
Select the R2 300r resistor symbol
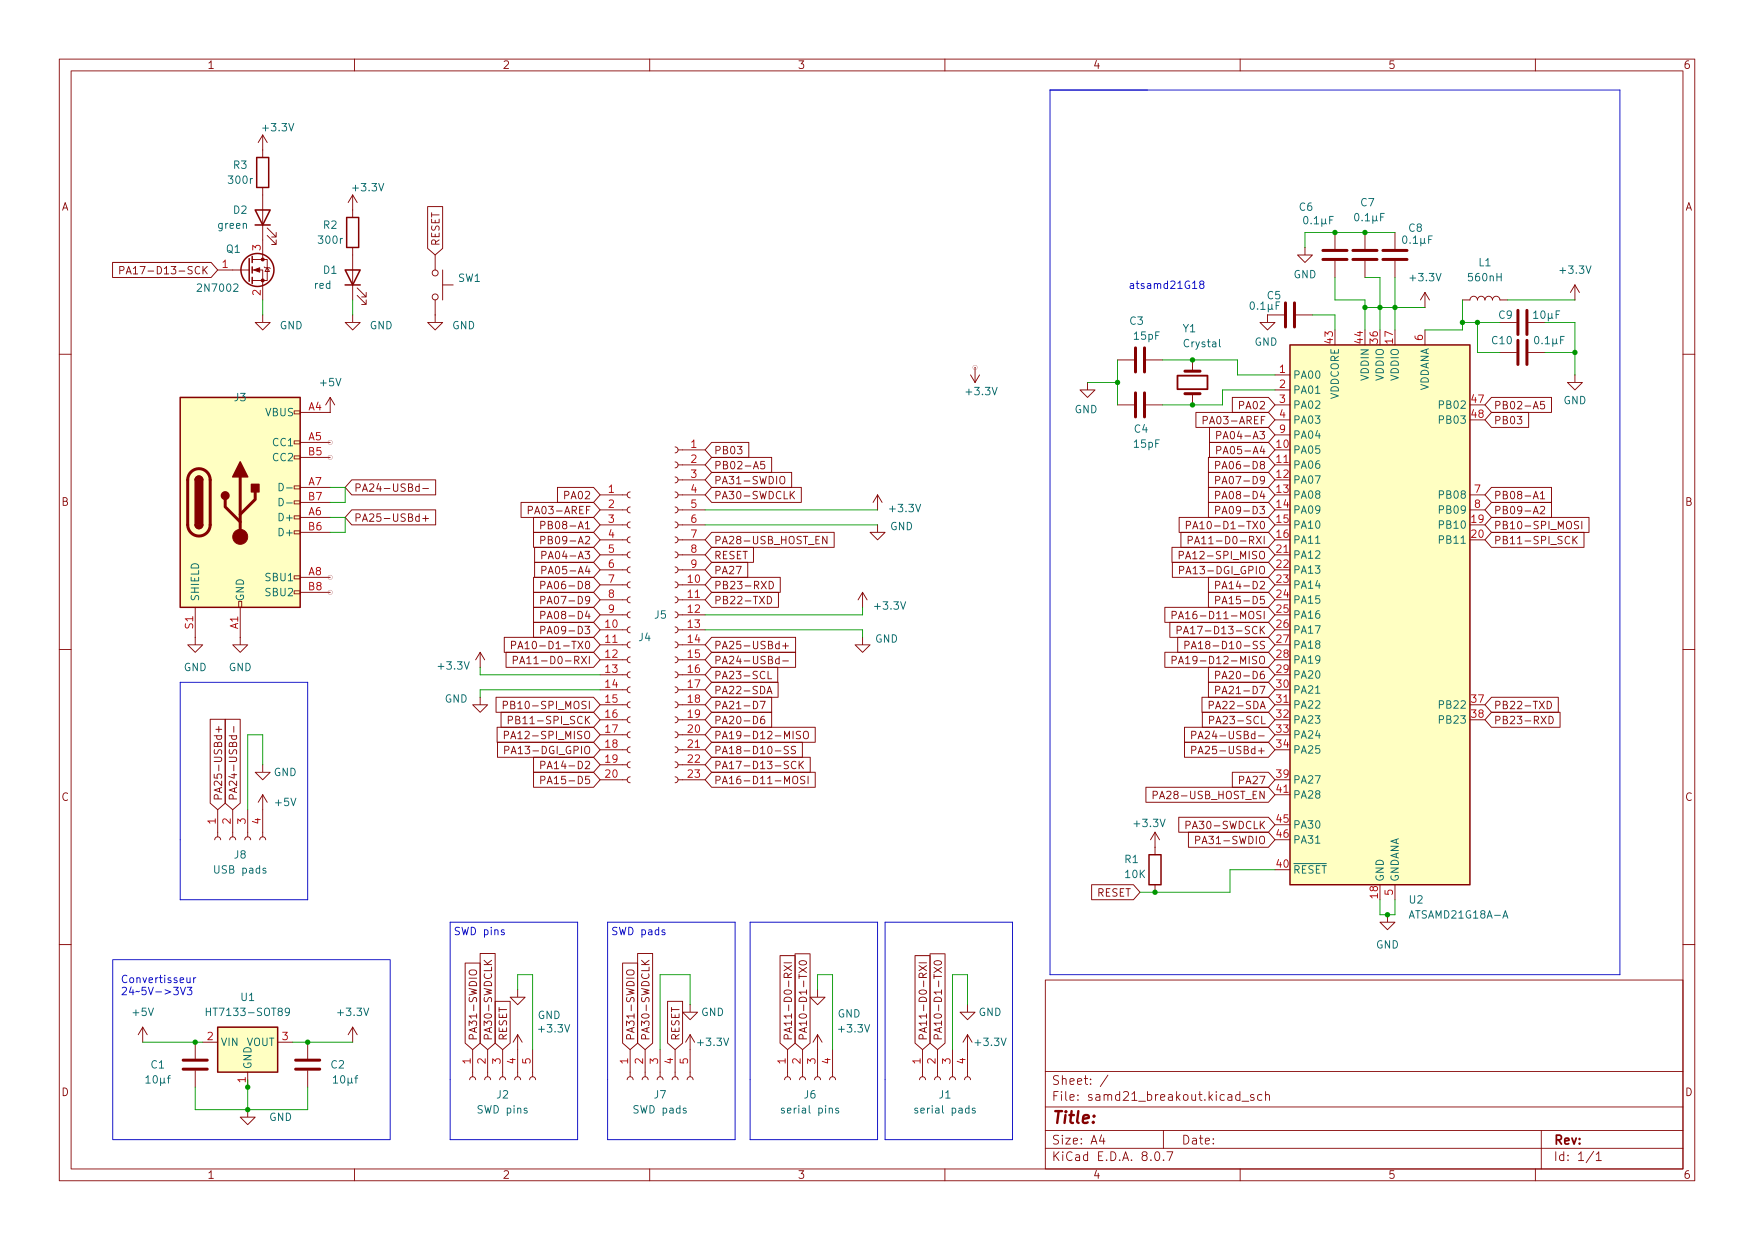352,232
